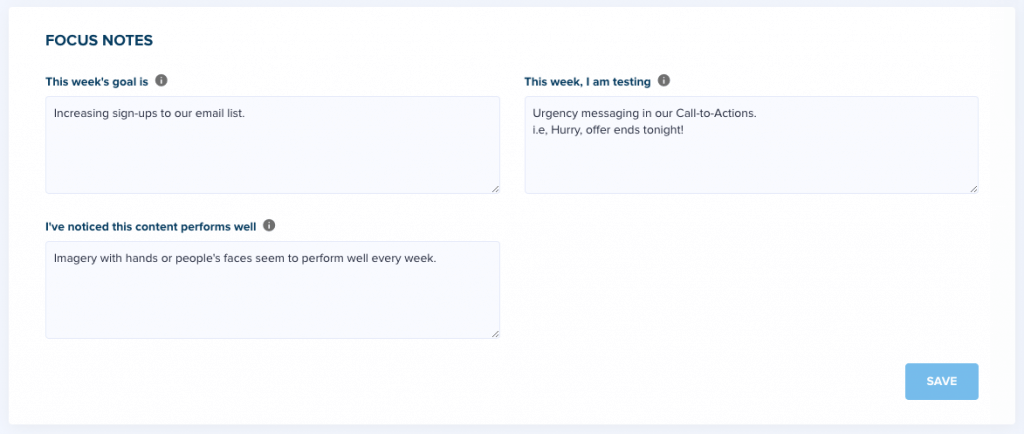Select the "This week's goal is" label

point(97,82)
